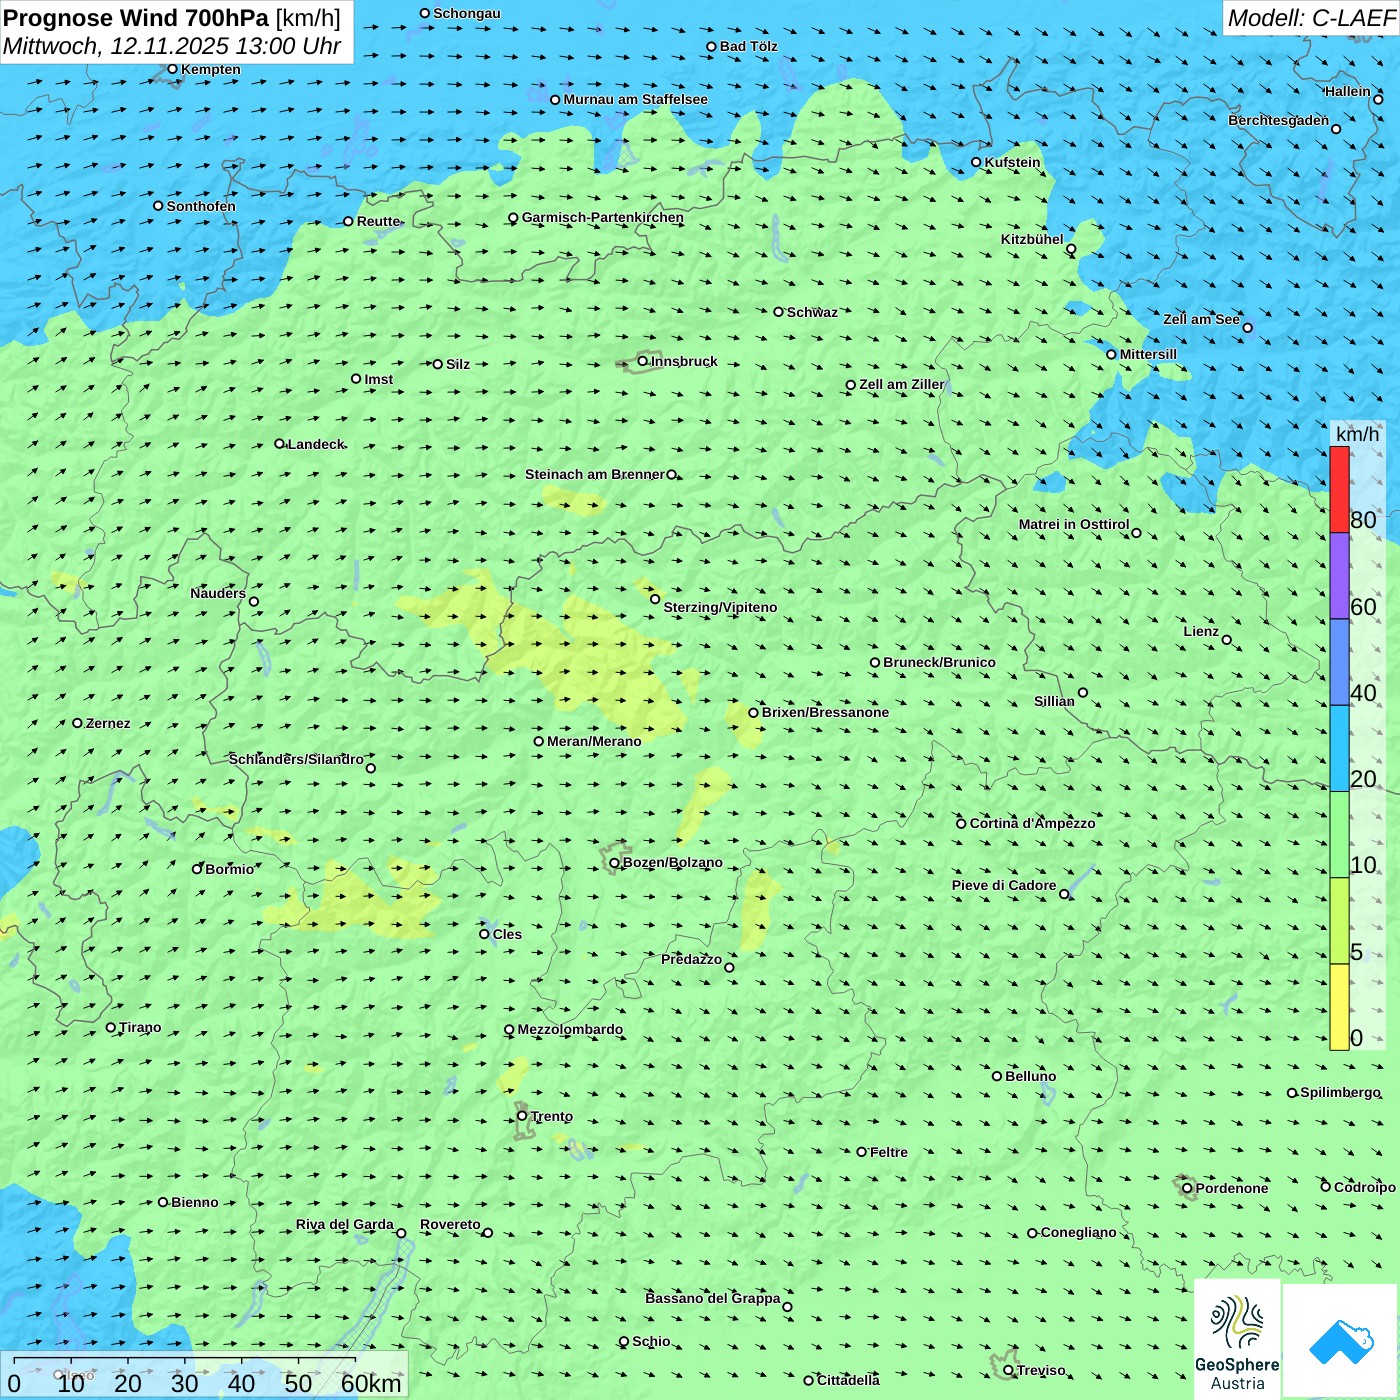Click the Modell: C-LAEF label
The height and width of the screenshot is (1400, 1400).
(x=1310, y=18)
